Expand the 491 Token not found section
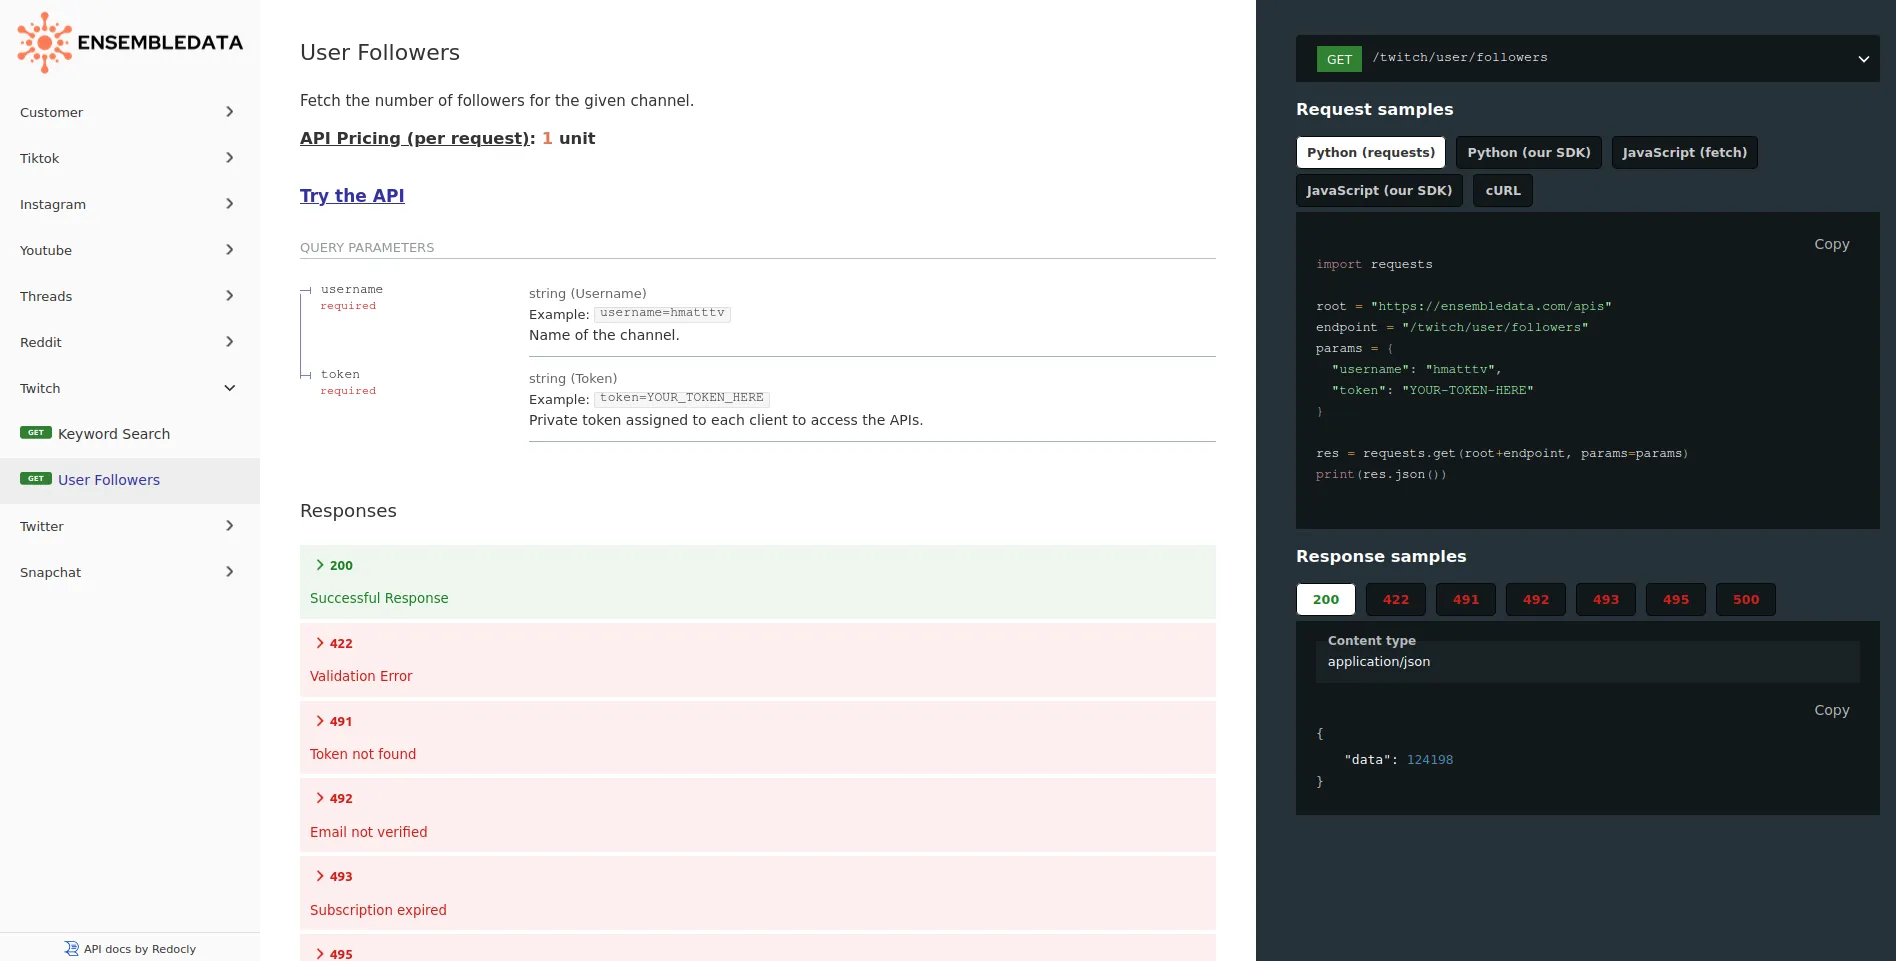Image resolution: width=1896 pixels, height=961 pixels. click(757, 738)
